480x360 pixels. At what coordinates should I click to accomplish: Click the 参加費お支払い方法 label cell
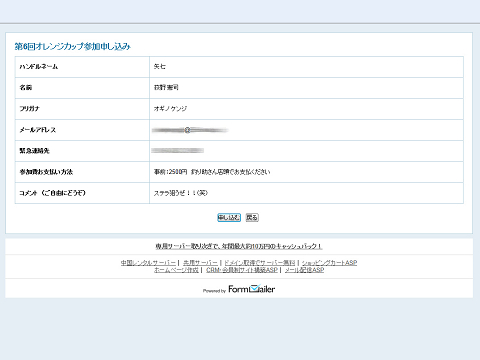(82, 172)
